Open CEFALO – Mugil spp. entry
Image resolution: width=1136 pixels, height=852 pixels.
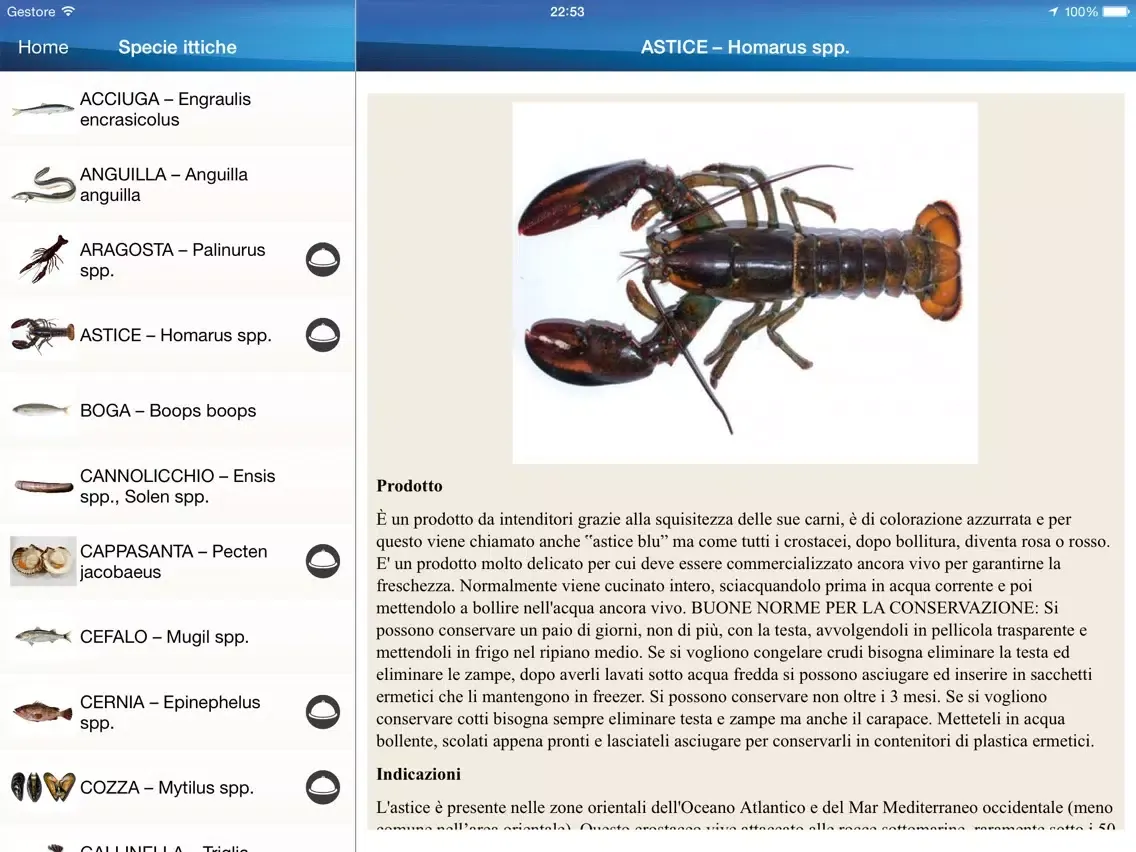pyautogui.click(x=178, y=636)
